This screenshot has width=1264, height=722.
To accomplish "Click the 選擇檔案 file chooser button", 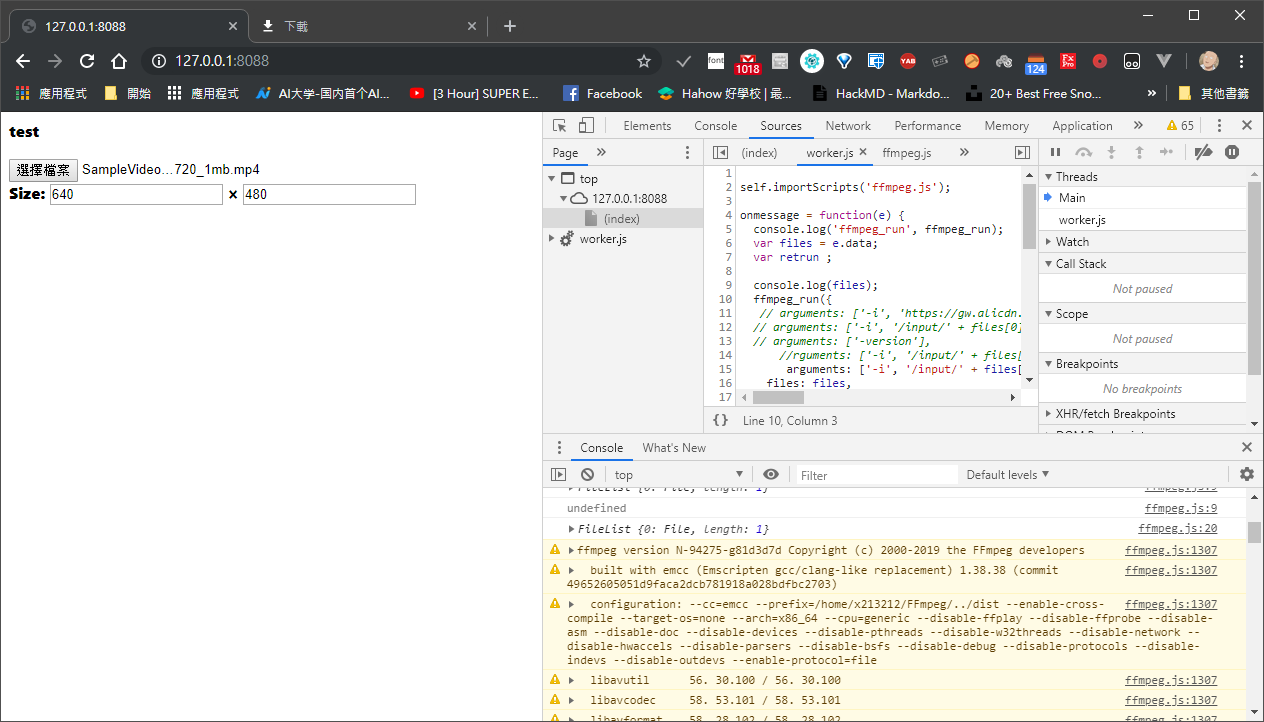I will [x=43, y=170].
